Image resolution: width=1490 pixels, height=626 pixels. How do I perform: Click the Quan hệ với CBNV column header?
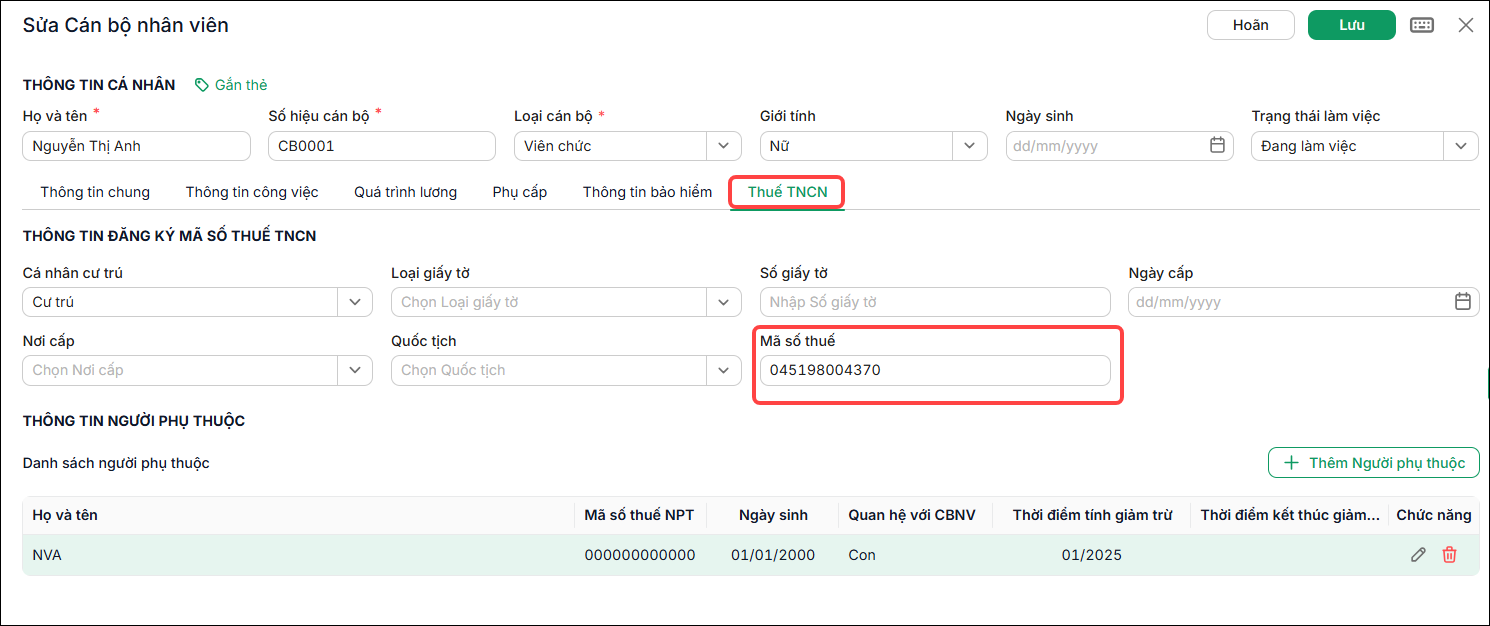911,515
